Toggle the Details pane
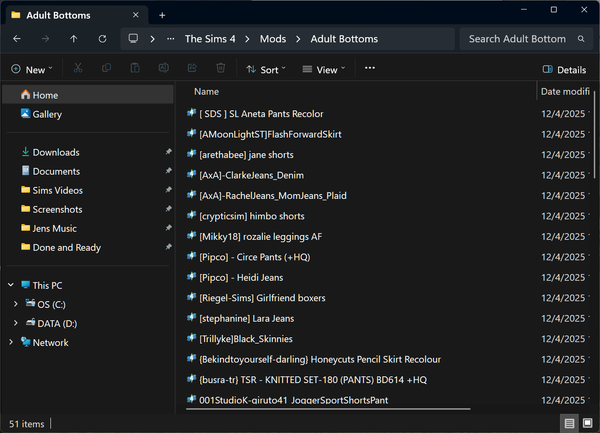 coord(564,70)
